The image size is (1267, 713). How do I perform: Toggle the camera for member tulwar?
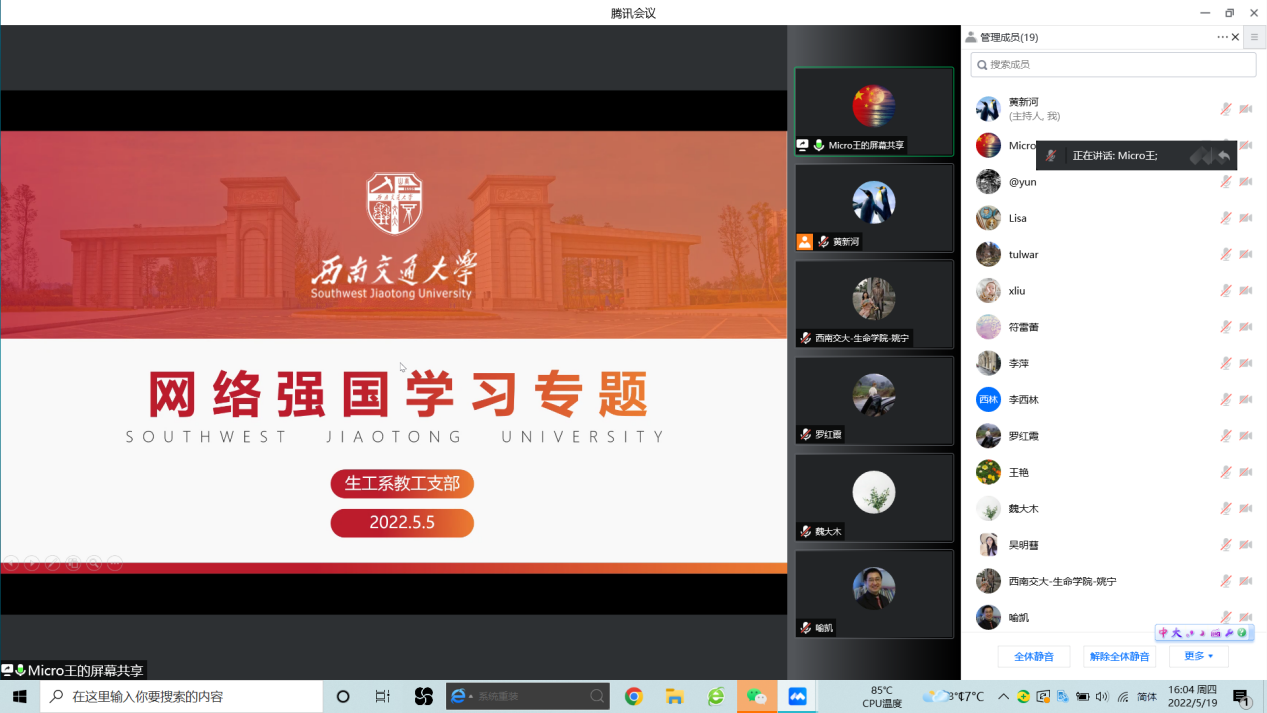tap(1246, 255)
